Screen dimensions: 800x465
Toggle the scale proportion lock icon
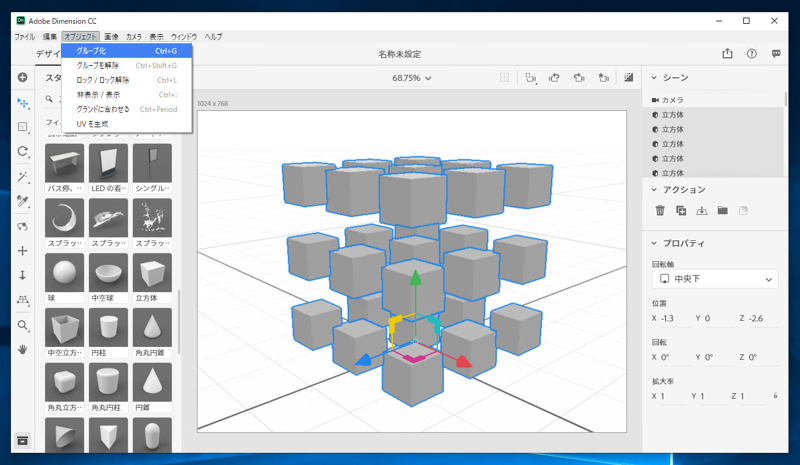(x=776, y=396)
